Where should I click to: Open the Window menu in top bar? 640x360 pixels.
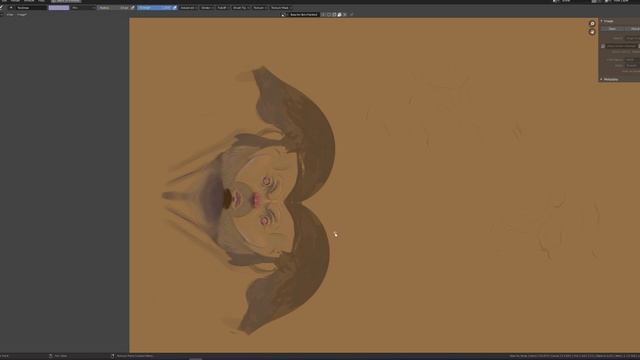tap(29, 1)
